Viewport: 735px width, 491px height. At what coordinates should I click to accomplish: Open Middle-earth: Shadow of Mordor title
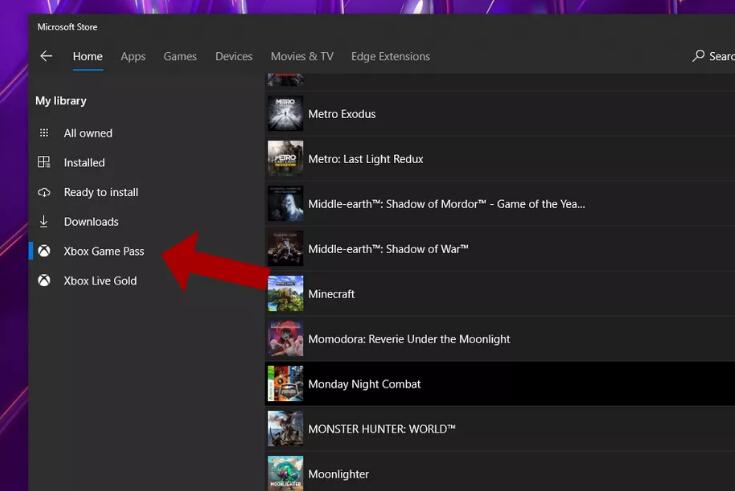(x=446, y=204)
